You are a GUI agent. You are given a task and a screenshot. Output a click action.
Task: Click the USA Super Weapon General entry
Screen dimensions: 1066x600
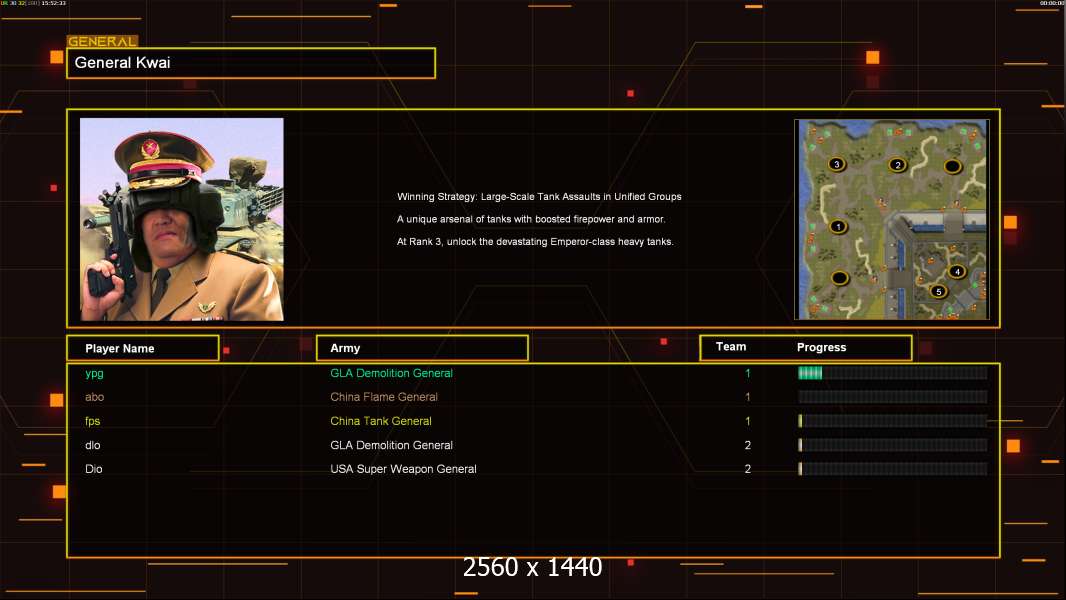pos(403,469)
